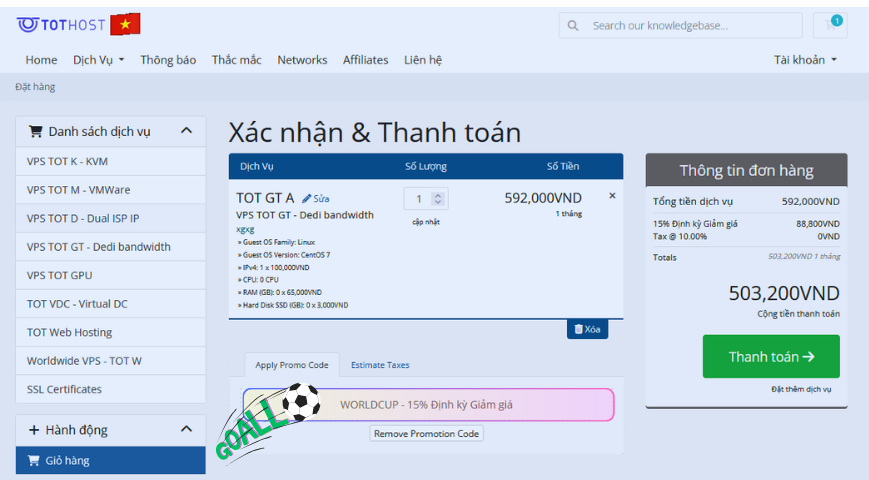The height and width of the screenshot is (480, 869).
Task: Click the cập nhật update link
Action: click(426, 222)
